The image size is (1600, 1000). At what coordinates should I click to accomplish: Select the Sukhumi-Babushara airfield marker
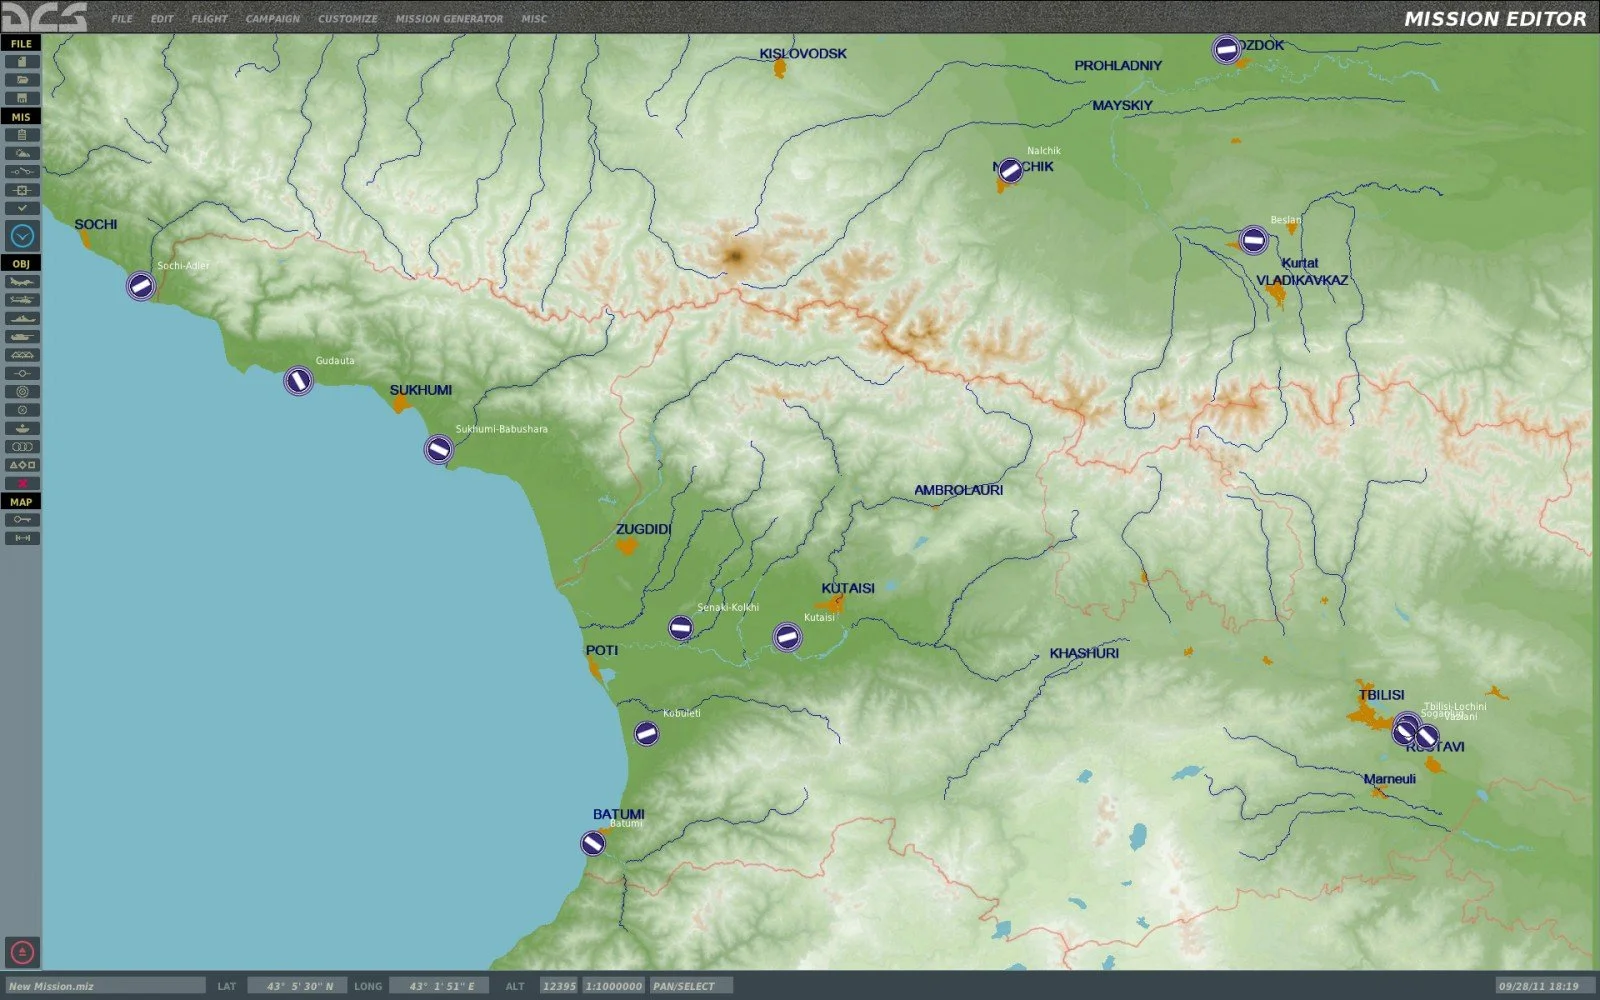pos(438,450)
